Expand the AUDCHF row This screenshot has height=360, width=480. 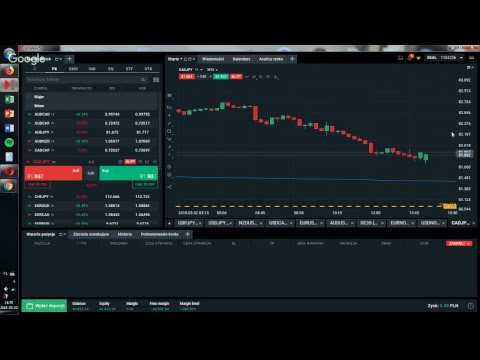[29, 123]
